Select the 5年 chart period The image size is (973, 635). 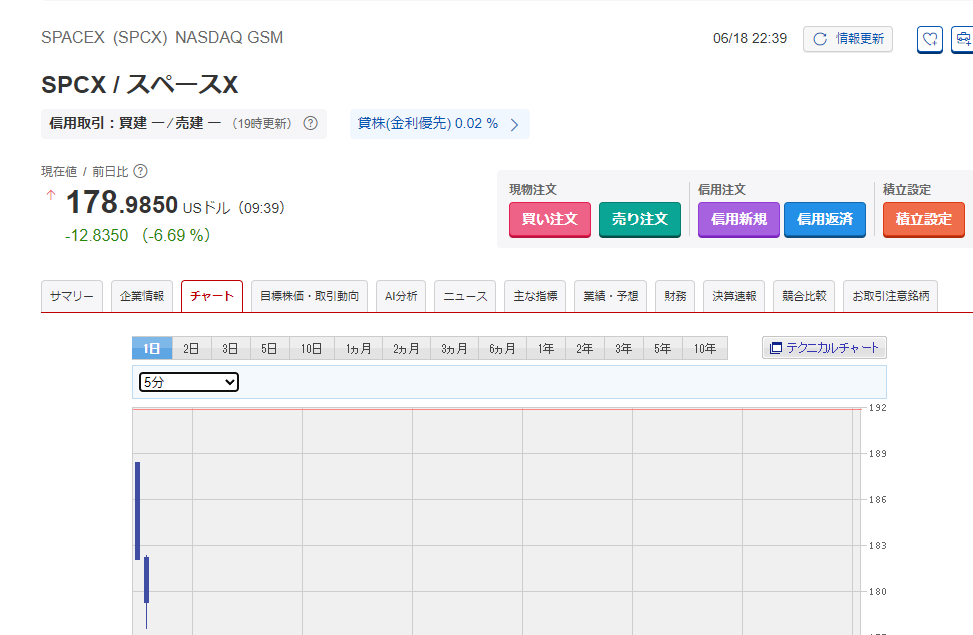coord(663,348)
